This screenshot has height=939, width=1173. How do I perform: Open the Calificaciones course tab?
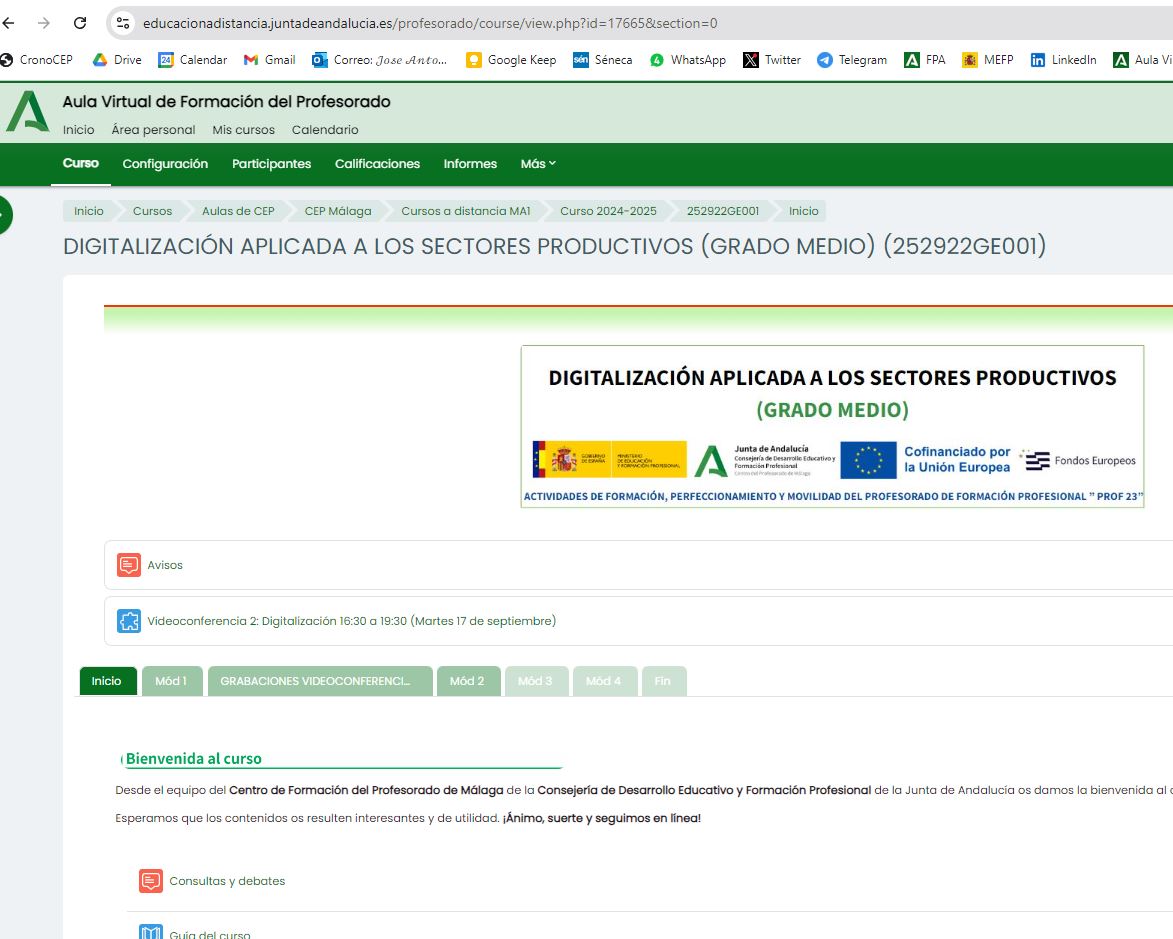point(377,164)
